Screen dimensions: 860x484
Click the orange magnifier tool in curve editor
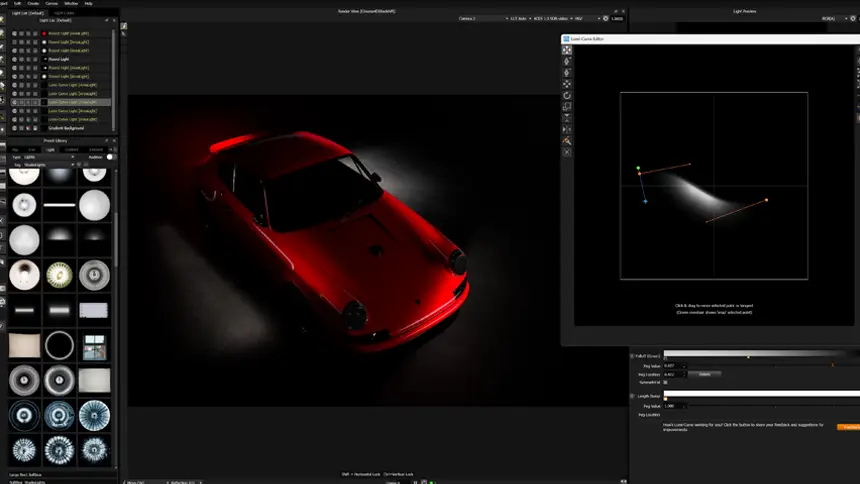point(567,141)
